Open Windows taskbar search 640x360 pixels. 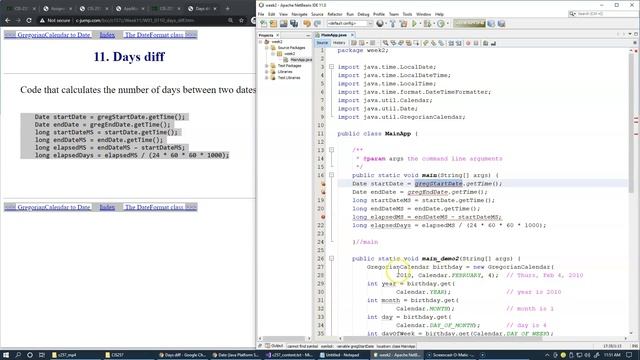(x=18, y=355)
